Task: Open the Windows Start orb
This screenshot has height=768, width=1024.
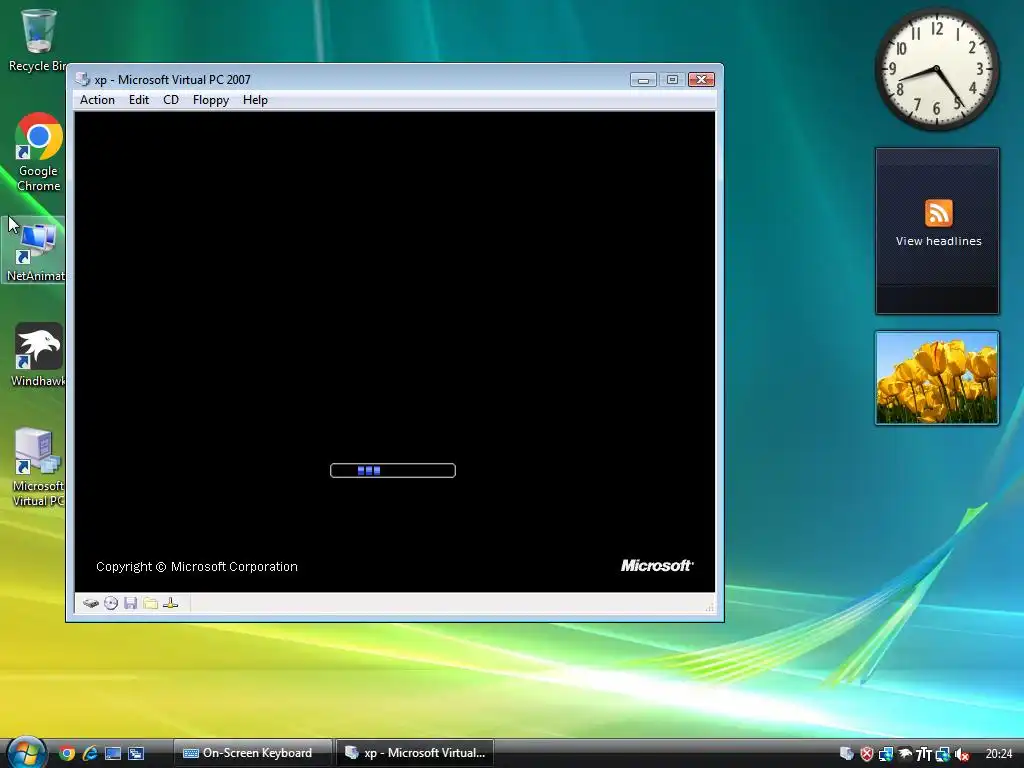Action: pos(26,752)
